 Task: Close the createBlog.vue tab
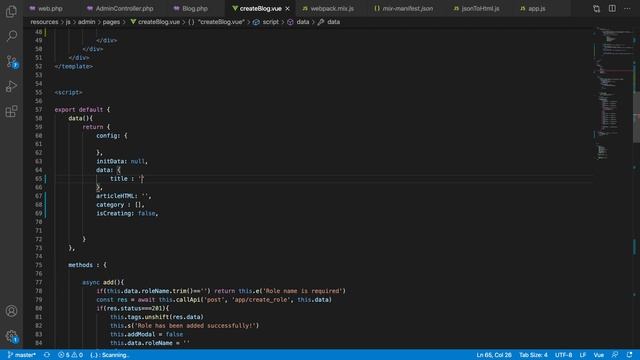click(287, 9)
